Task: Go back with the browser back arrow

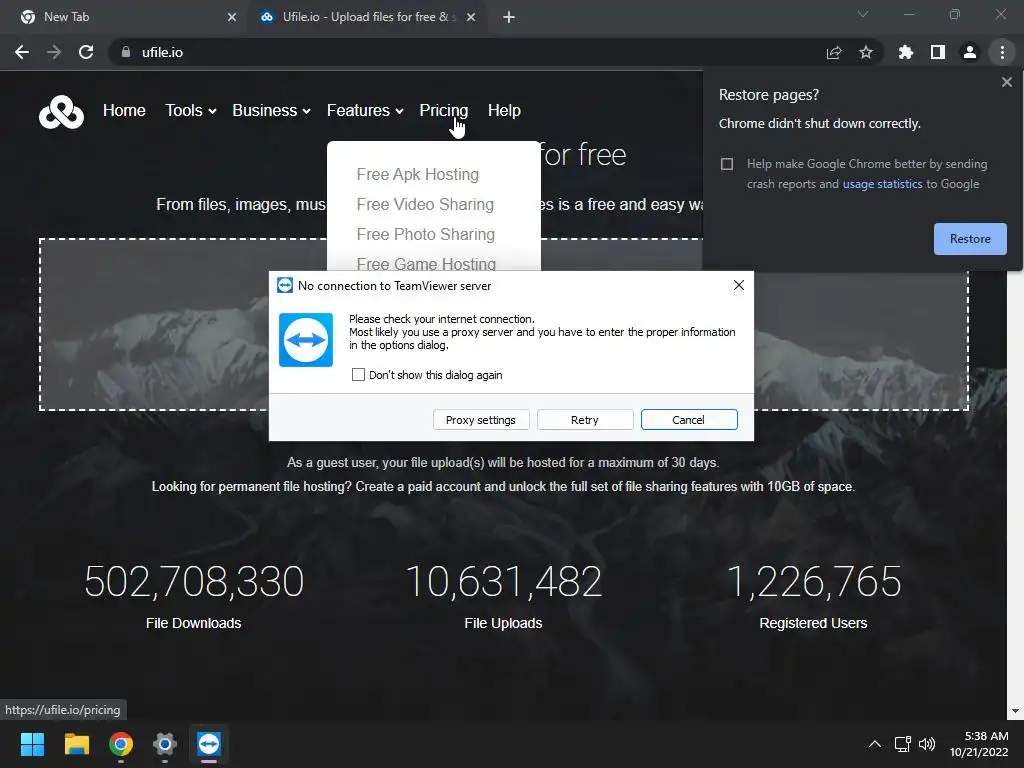Action: click(22, 52)
